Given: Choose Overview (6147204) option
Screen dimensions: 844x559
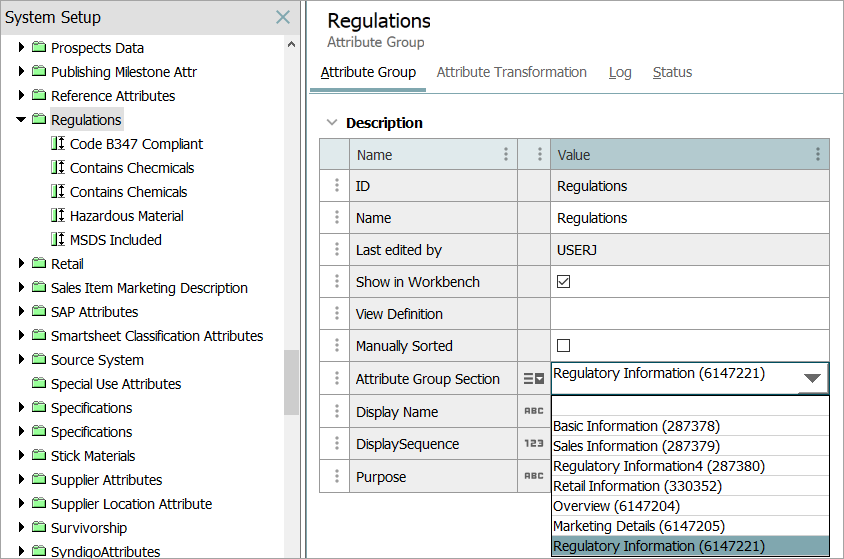Looking at the screenshot, I should [x=691, y=506].
